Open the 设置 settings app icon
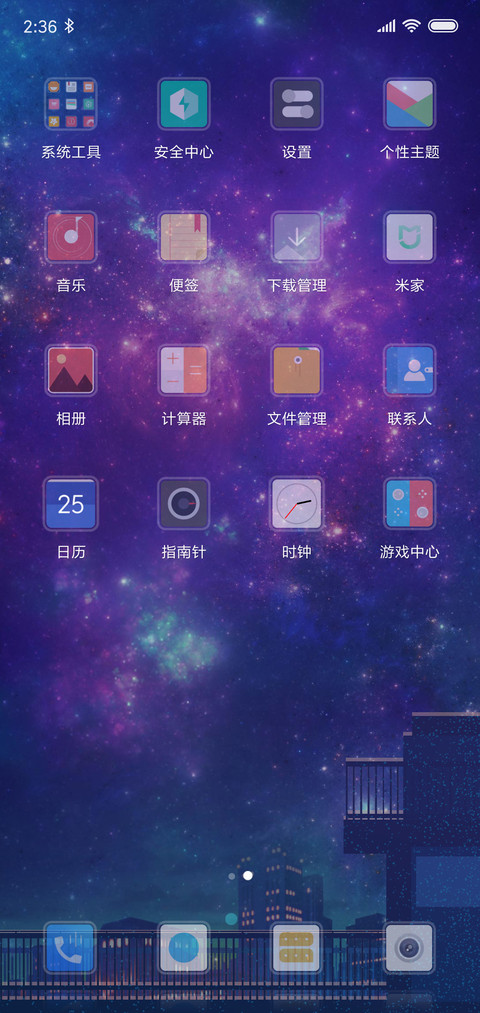 point(297,104)
